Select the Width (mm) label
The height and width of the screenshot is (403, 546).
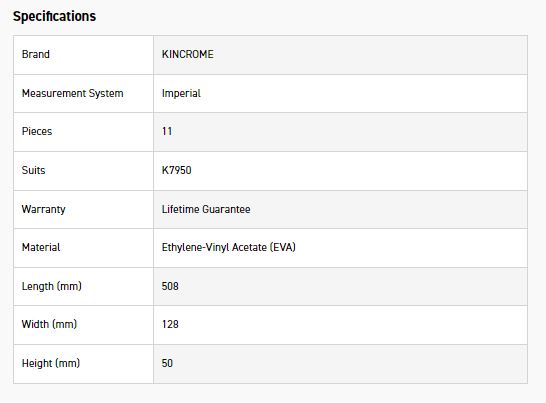click(49, 324)
